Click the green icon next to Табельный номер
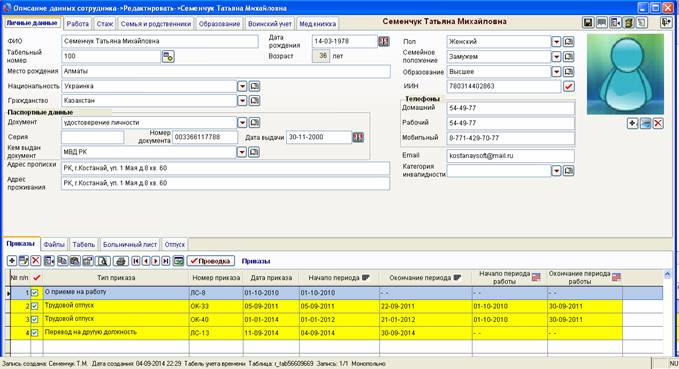 pyautogui.click(x=168, y=56)
